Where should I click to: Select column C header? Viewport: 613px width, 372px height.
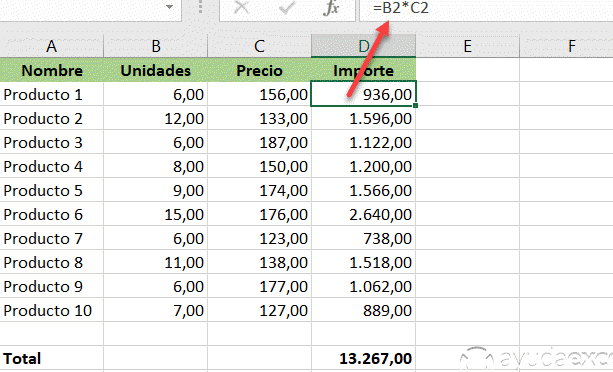[260, 46]
